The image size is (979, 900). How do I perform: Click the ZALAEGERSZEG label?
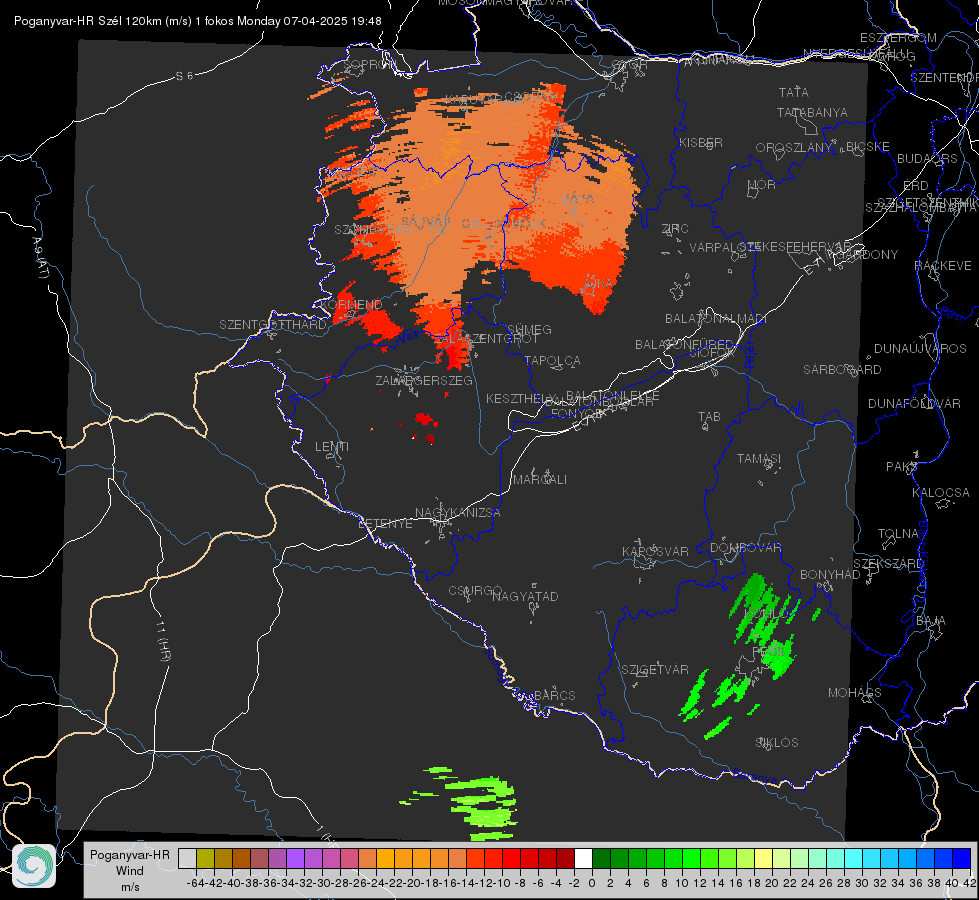(424, 380)
